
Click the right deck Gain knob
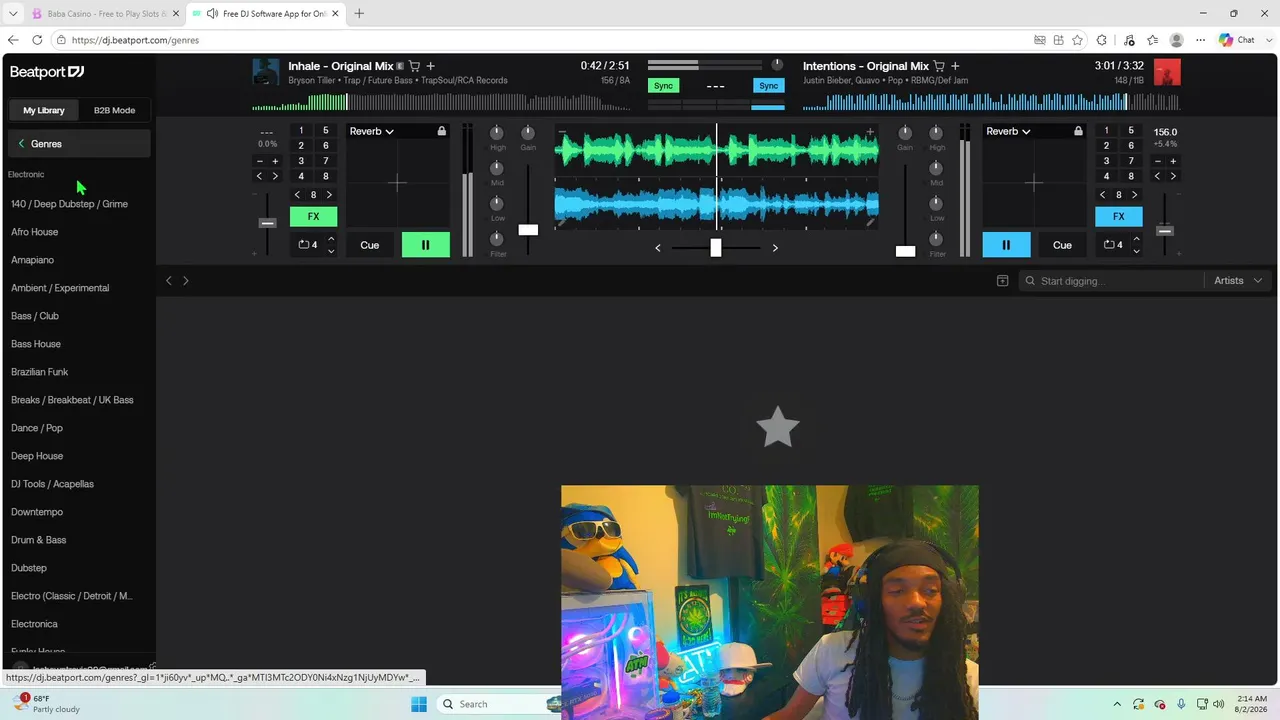click(x=905, y=132)
